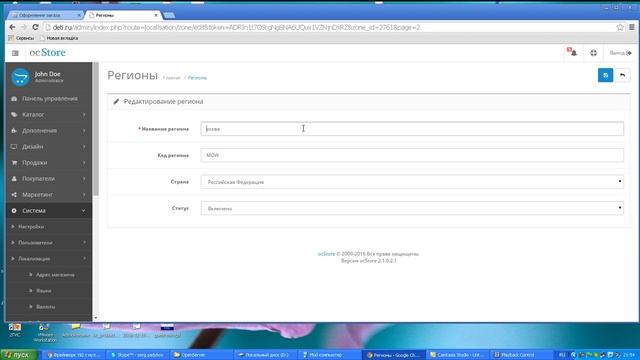Click the Регионы breadcrumb link

[x=197, y=78]
